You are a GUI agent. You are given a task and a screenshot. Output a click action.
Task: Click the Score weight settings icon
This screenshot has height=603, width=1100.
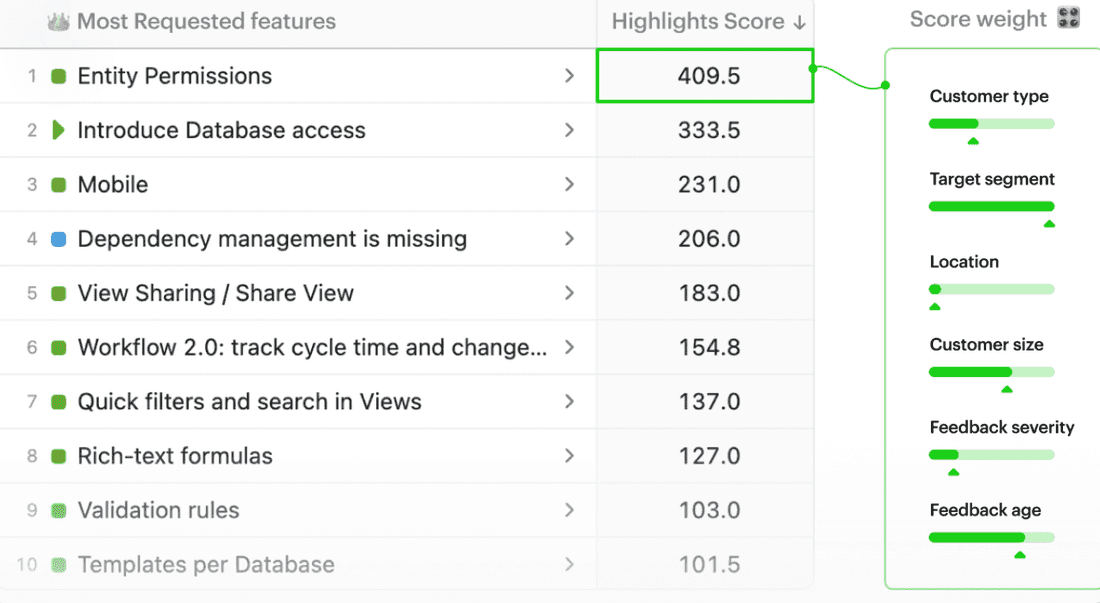coord(1068,19)
